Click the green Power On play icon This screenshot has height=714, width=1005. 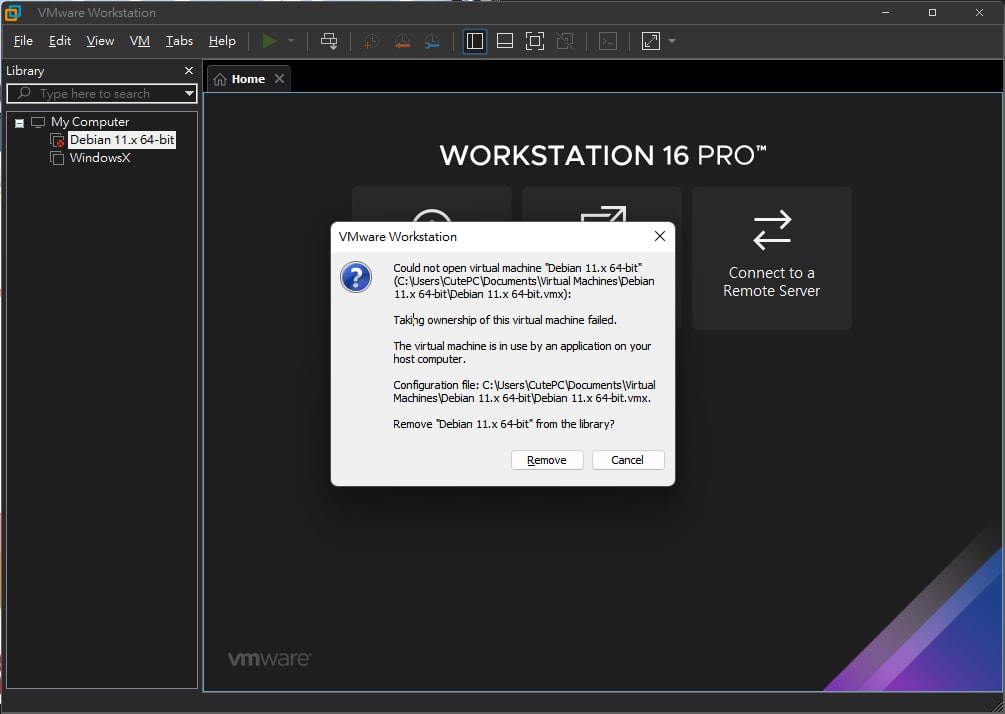270,41
